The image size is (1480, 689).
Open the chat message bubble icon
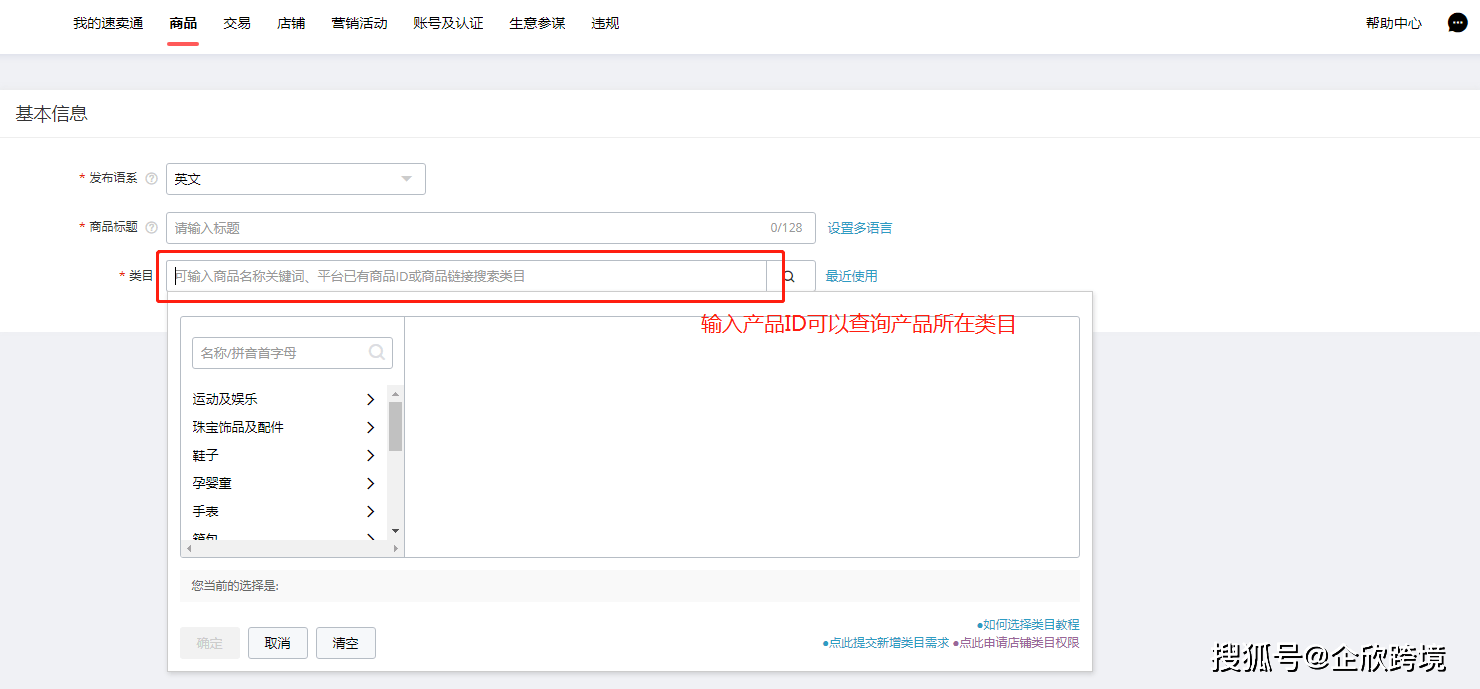pyautogui.click(x=1457, y=23)
